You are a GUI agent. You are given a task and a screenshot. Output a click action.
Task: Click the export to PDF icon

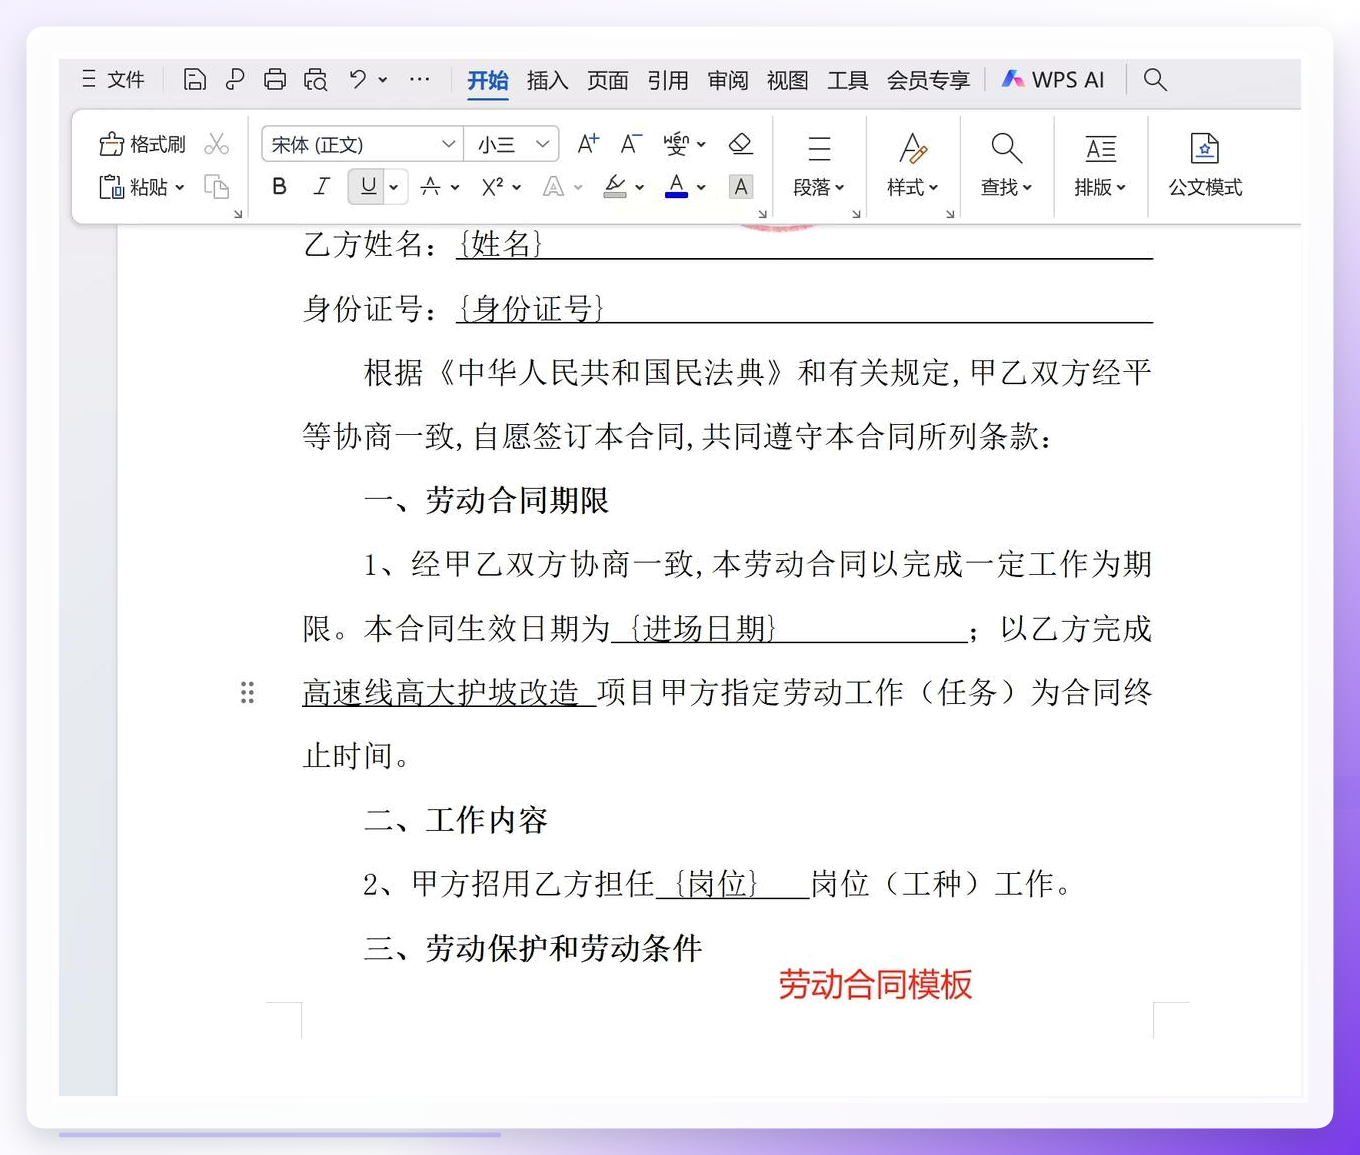tap(235, 80)
